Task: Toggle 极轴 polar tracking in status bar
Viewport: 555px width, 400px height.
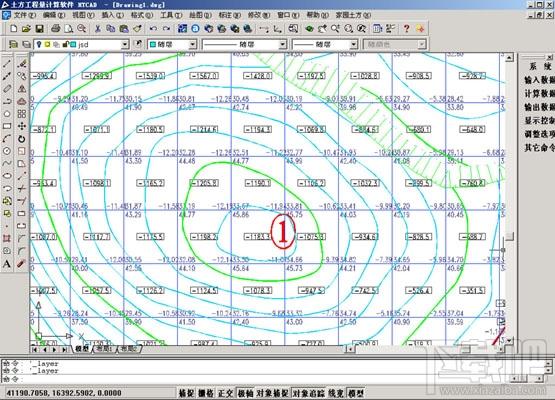Action: 245,393
